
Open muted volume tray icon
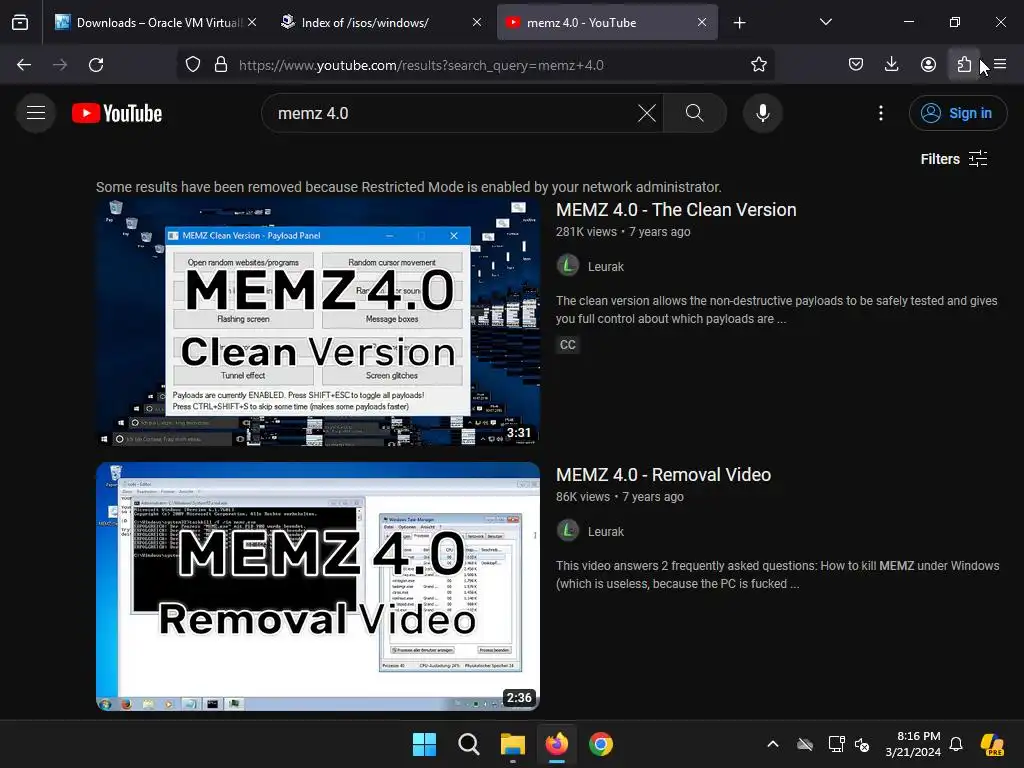(862, 744)
